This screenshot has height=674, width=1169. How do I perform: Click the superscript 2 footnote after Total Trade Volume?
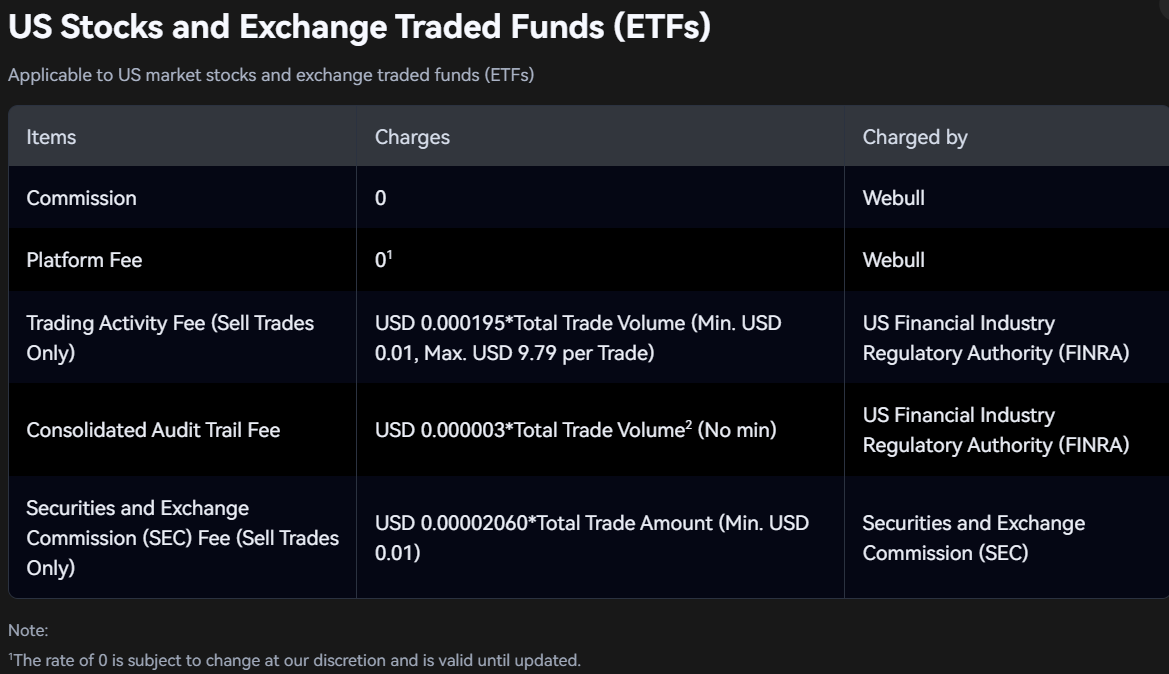pyautogui.click(x=689, y=424)
